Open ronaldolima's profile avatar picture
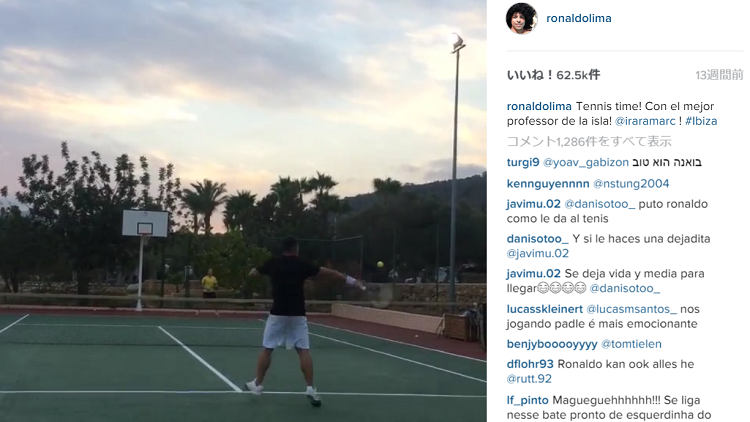This screenshot has height=422, width=750. click(522, 19)
